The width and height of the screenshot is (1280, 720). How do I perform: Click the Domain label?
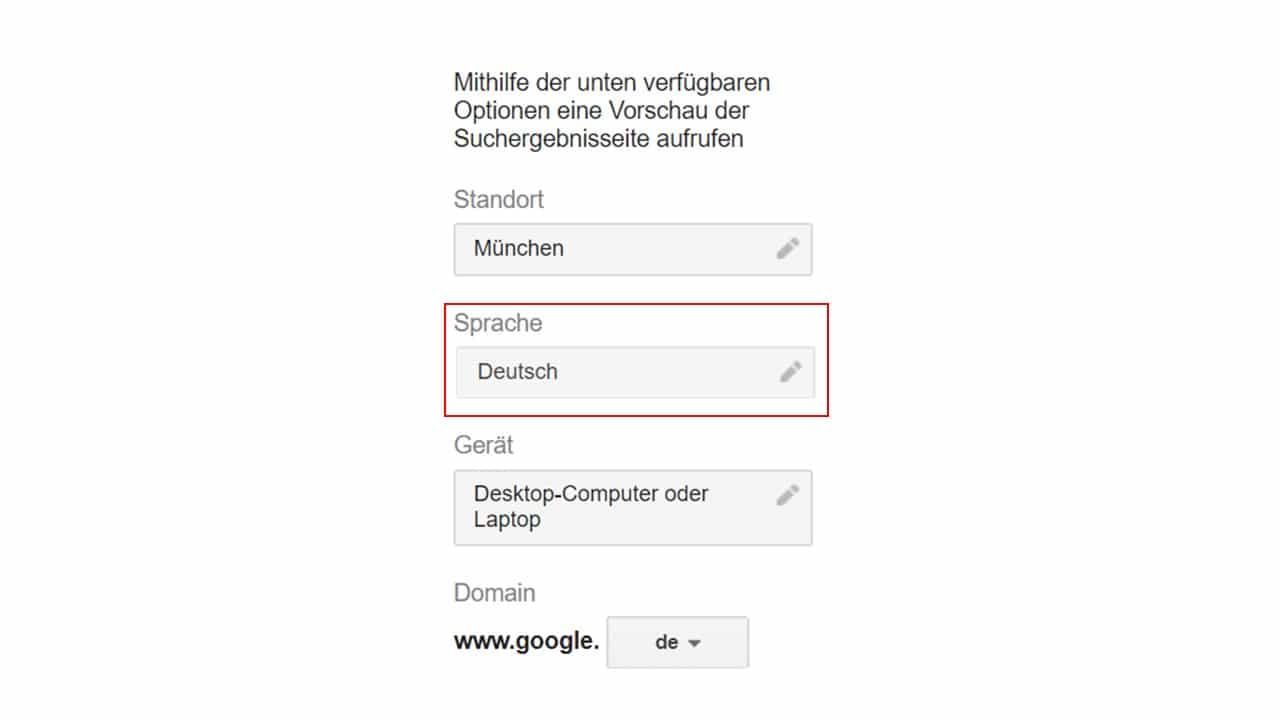(494, 592)
